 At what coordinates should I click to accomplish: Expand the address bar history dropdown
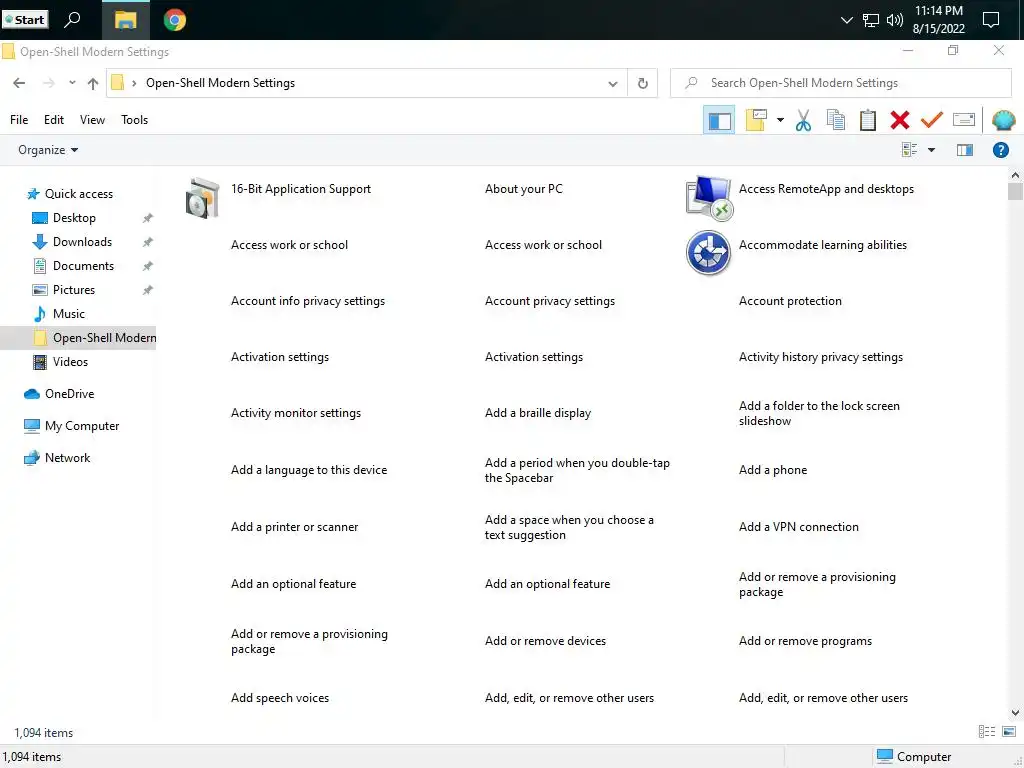[613, 84]
